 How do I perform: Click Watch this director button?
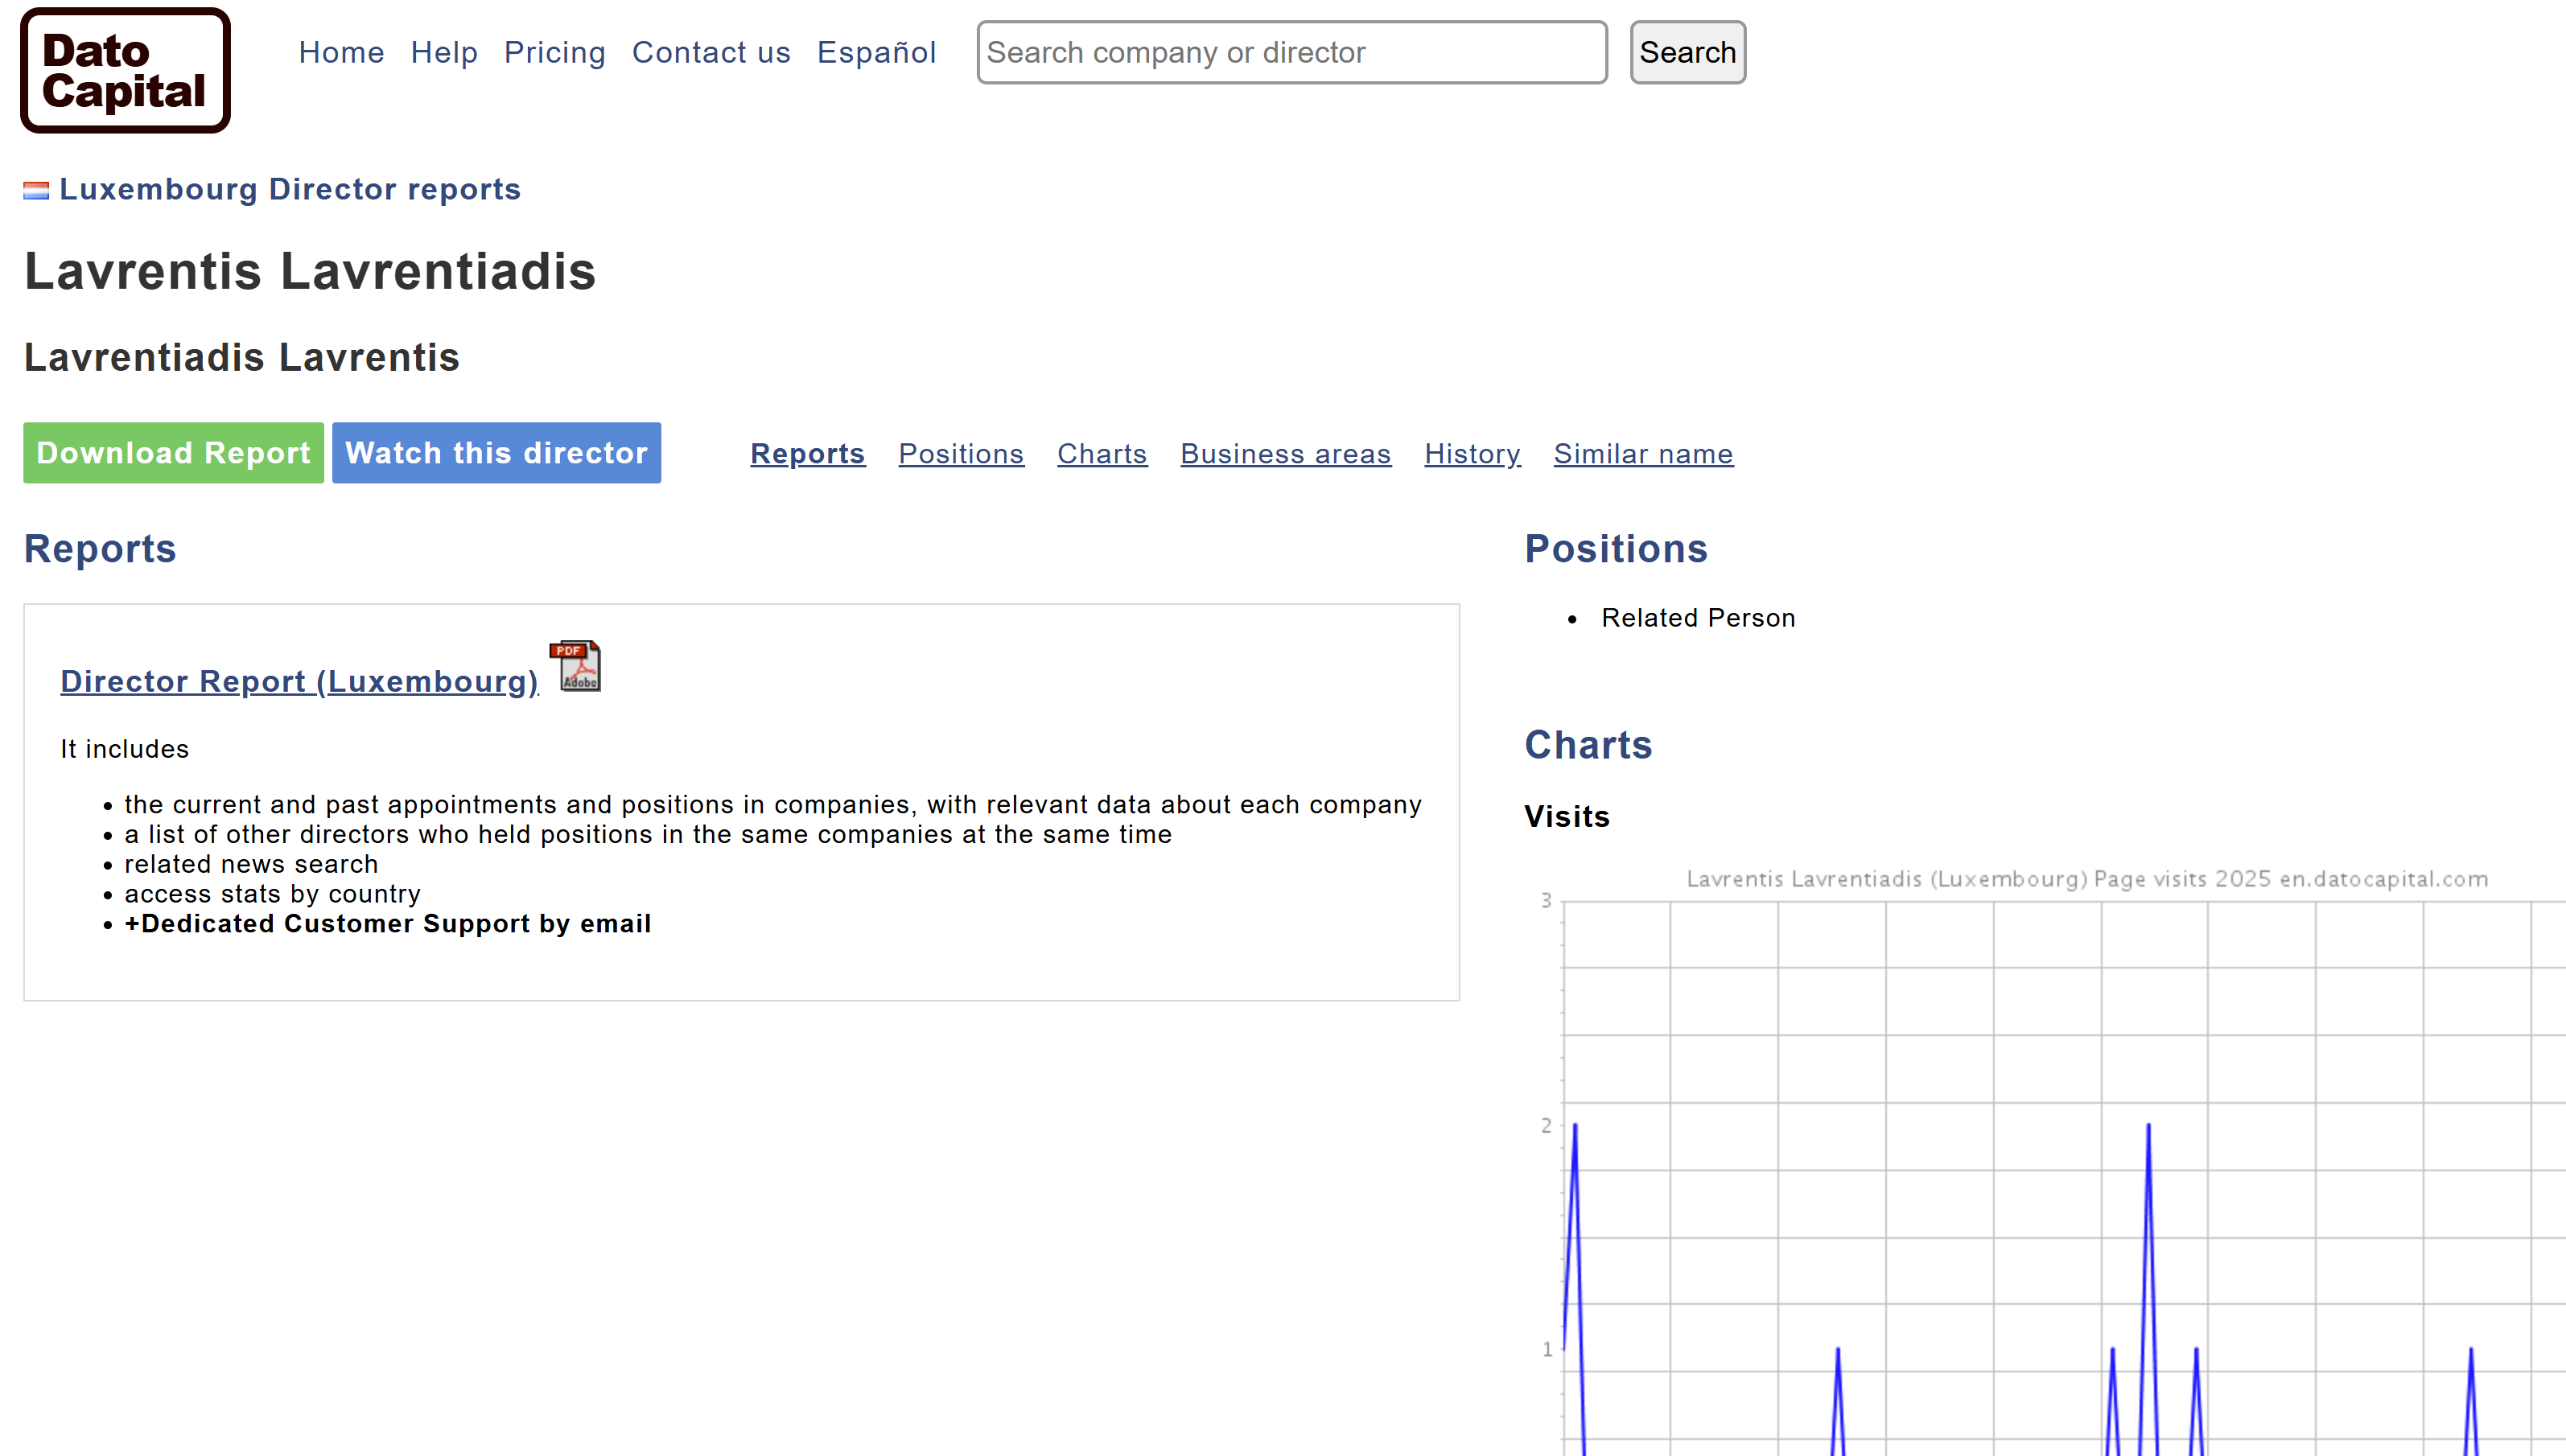(496, 453)
